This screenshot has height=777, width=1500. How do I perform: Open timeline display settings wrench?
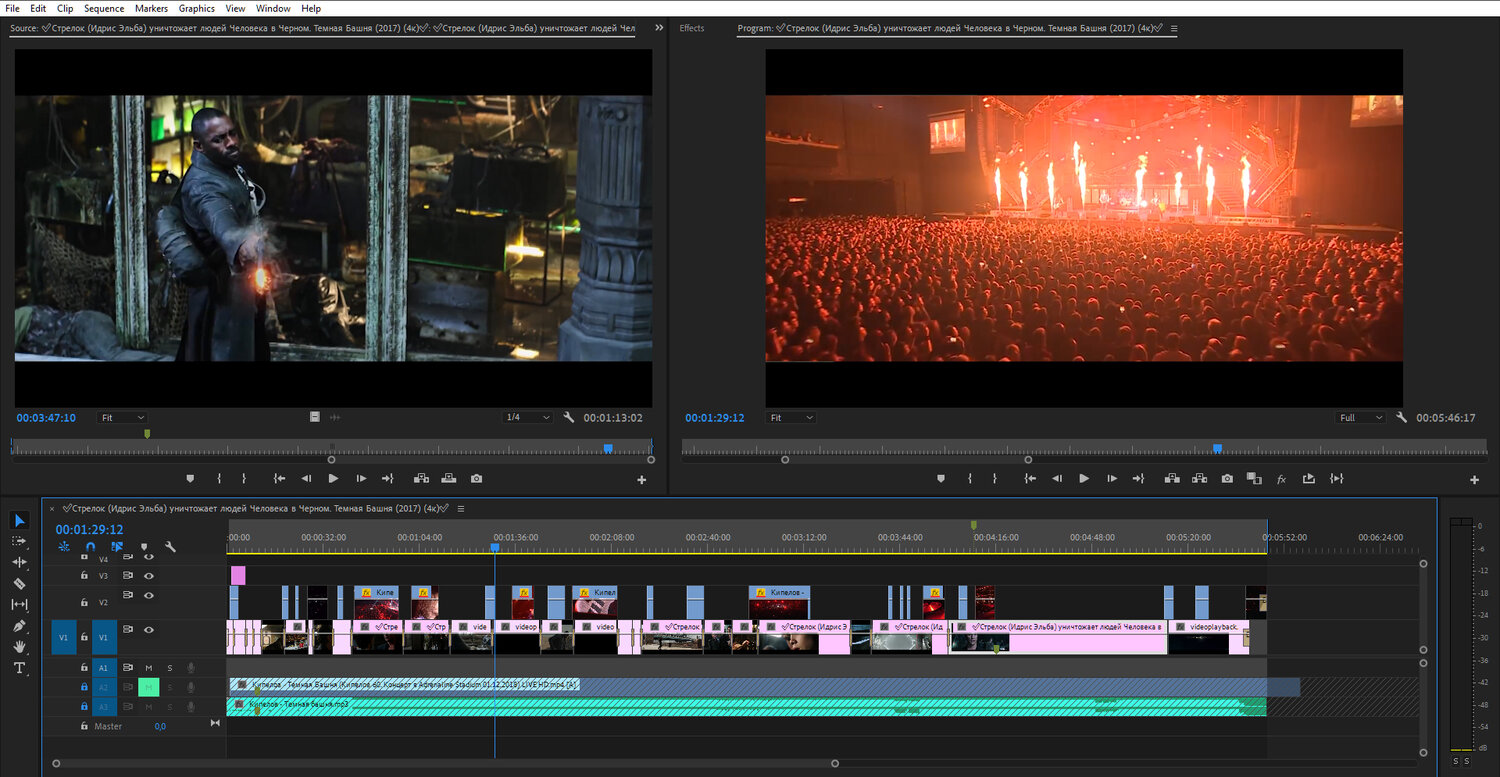click(171, 547)
